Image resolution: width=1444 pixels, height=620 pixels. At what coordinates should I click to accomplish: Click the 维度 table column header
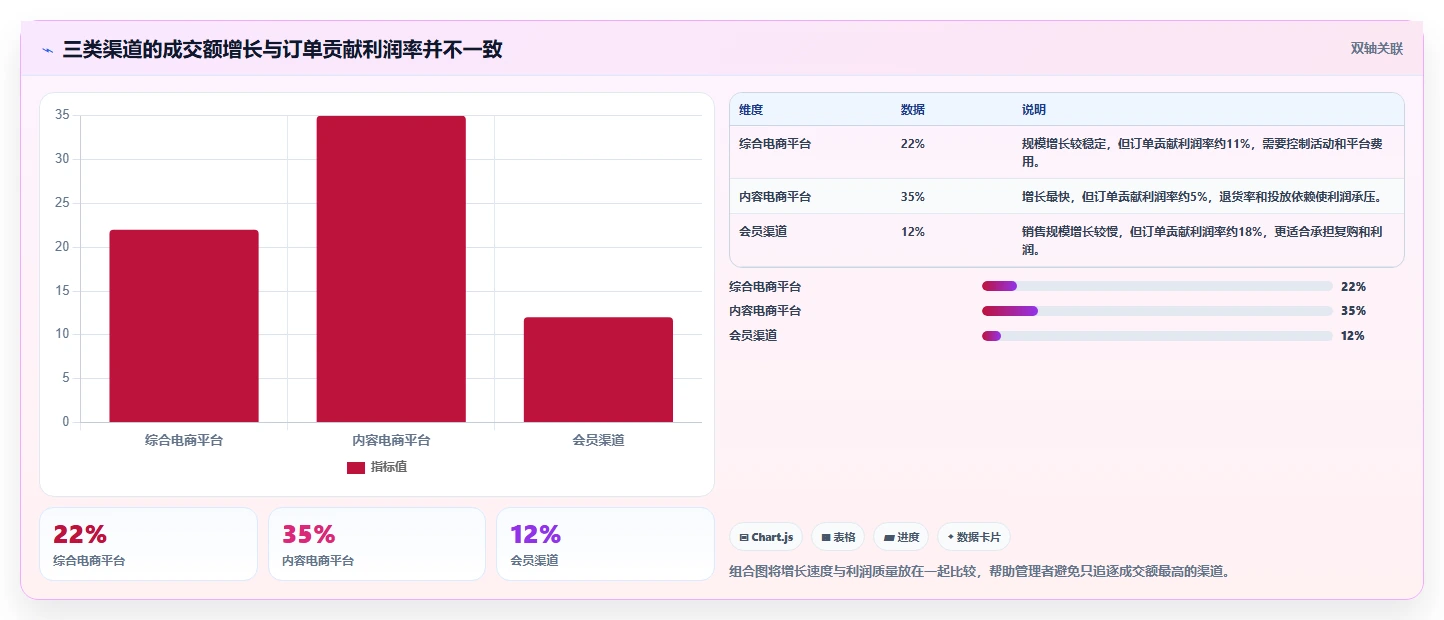pos(751,110)
